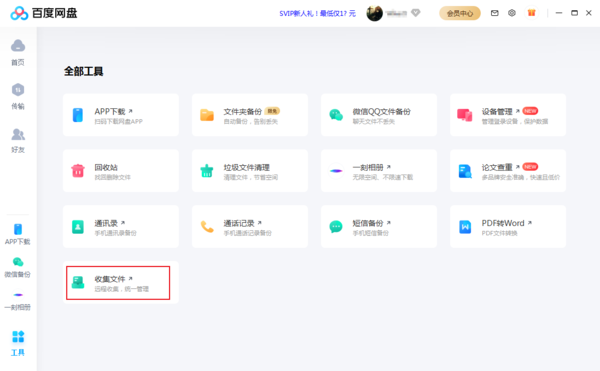
Task: Open the 传输 transfer sidebar icon
Action: tap(18, 90)
